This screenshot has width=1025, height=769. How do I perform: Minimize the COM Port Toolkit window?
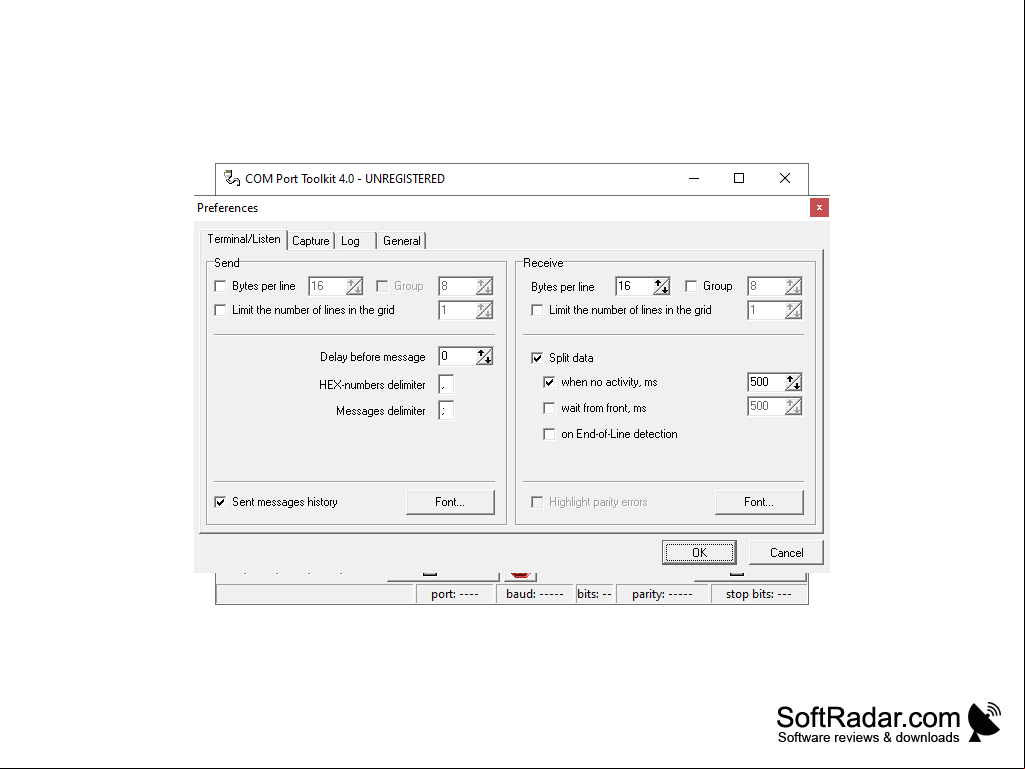click(694, 179)
